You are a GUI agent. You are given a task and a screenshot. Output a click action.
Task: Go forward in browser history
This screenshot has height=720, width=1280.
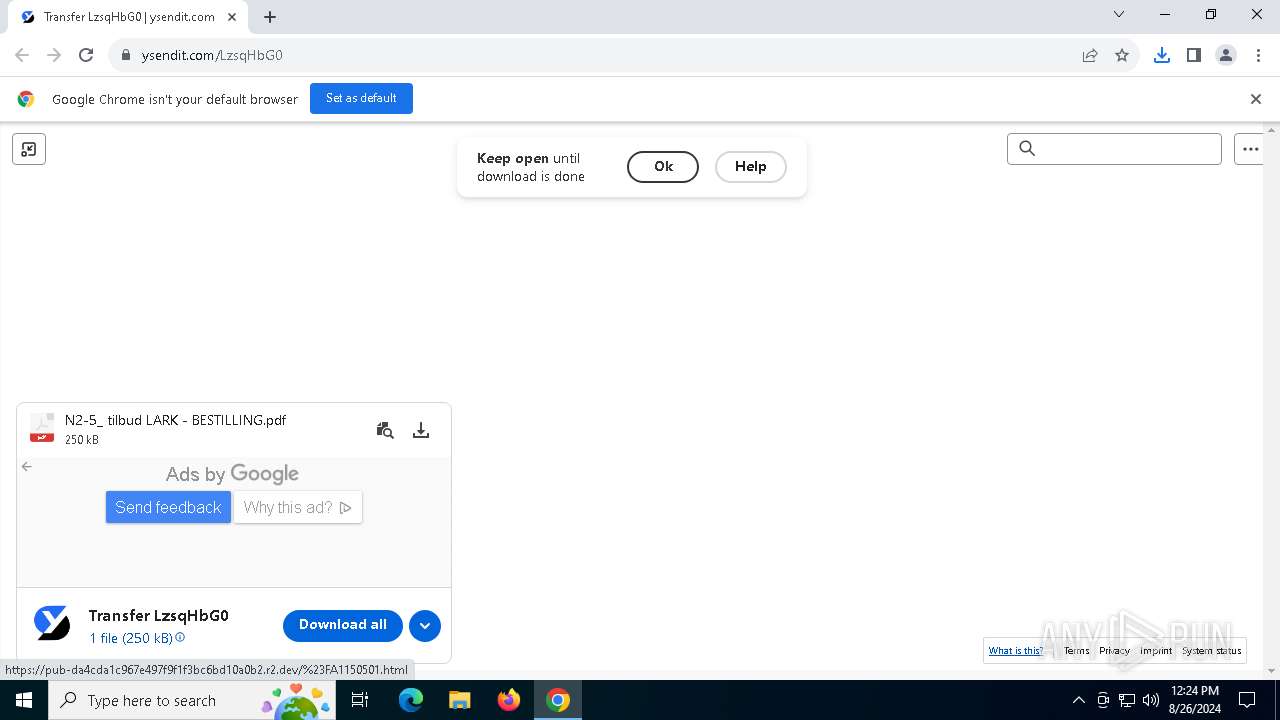point(54,55)
